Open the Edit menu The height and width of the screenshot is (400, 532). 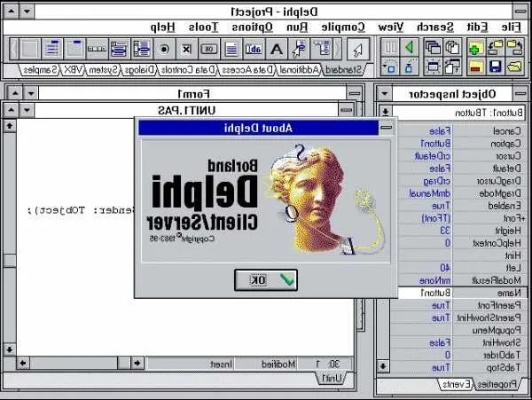477,27
